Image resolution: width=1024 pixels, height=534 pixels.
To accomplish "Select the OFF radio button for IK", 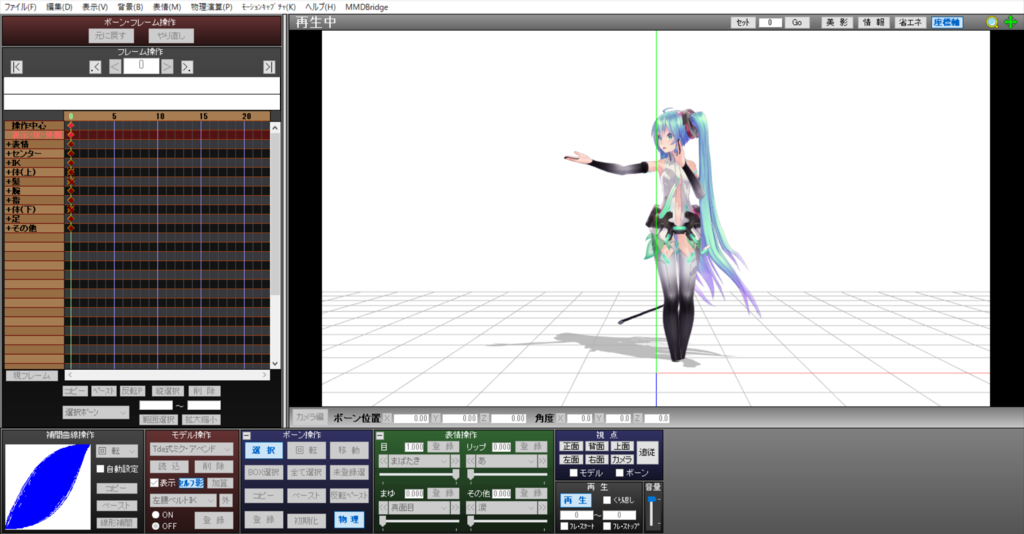I will tap(155, 526).
